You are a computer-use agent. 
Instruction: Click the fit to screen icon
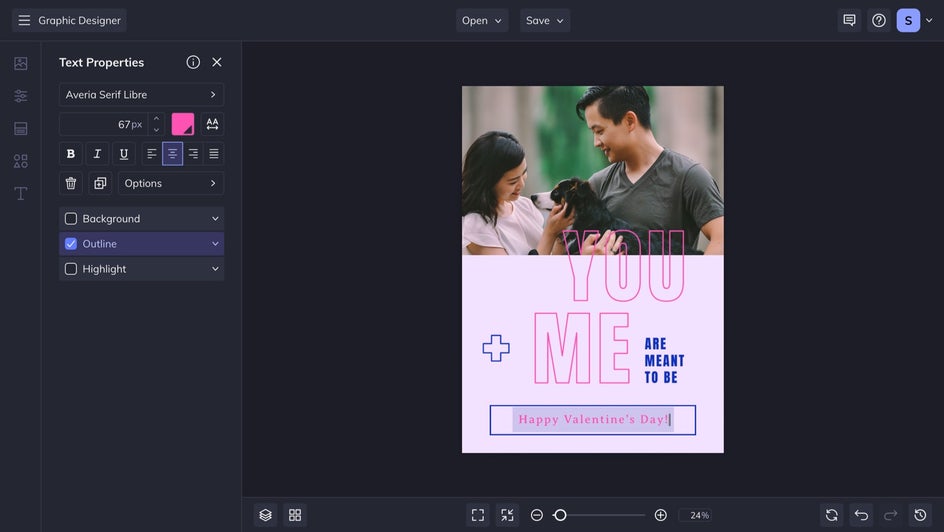click(x=477, y=515)
